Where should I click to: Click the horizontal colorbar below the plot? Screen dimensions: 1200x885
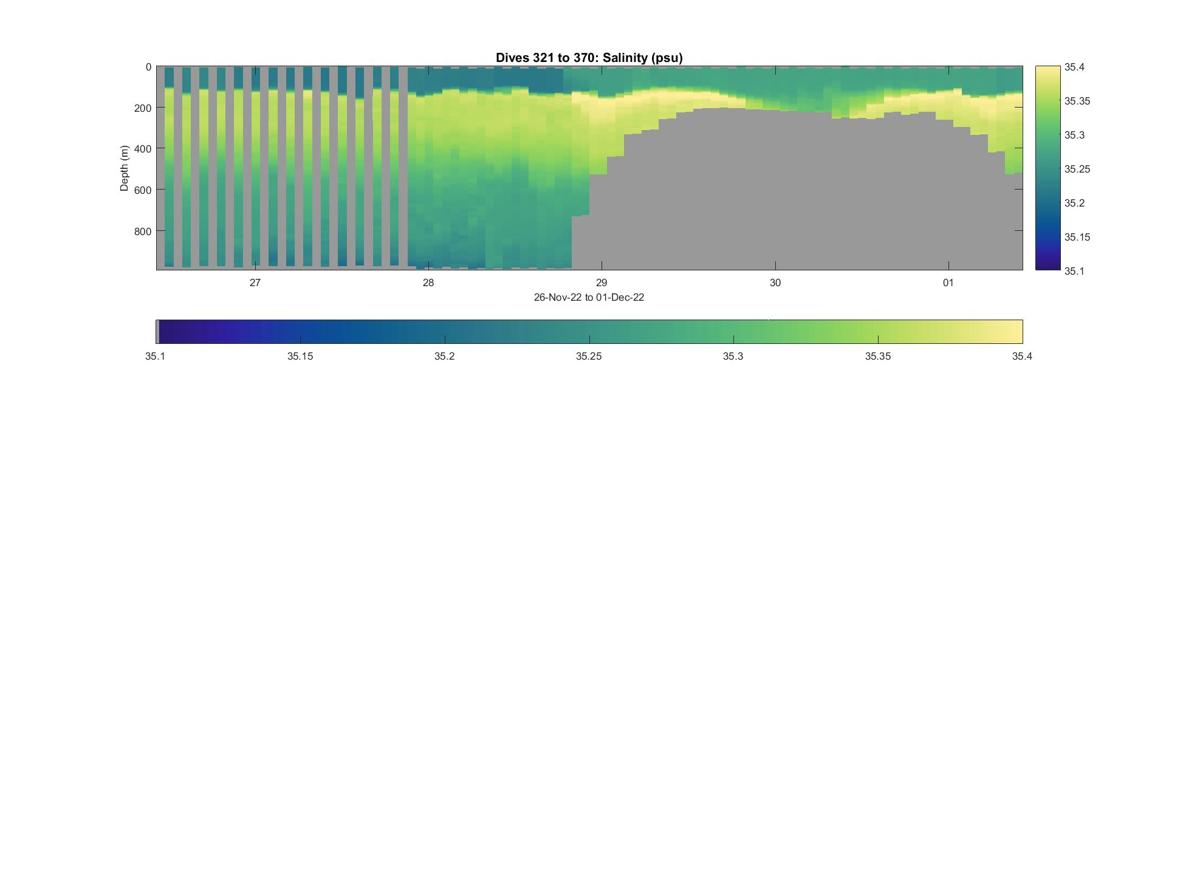(x=589, y=332)
